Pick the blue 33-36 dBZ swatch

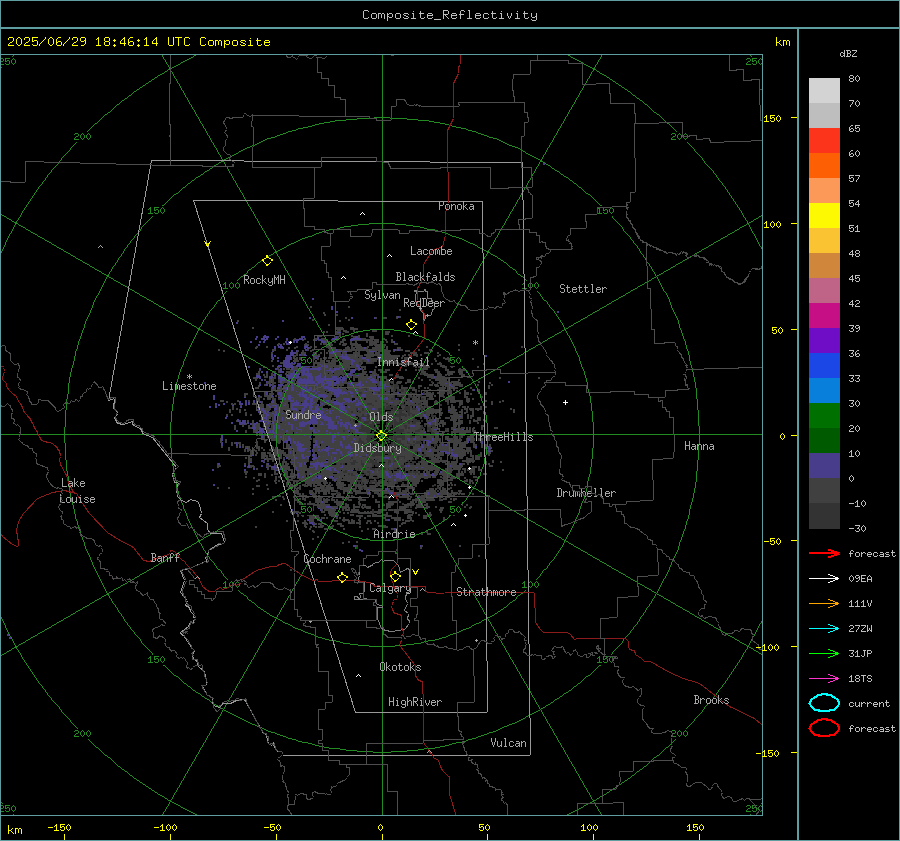824,366
